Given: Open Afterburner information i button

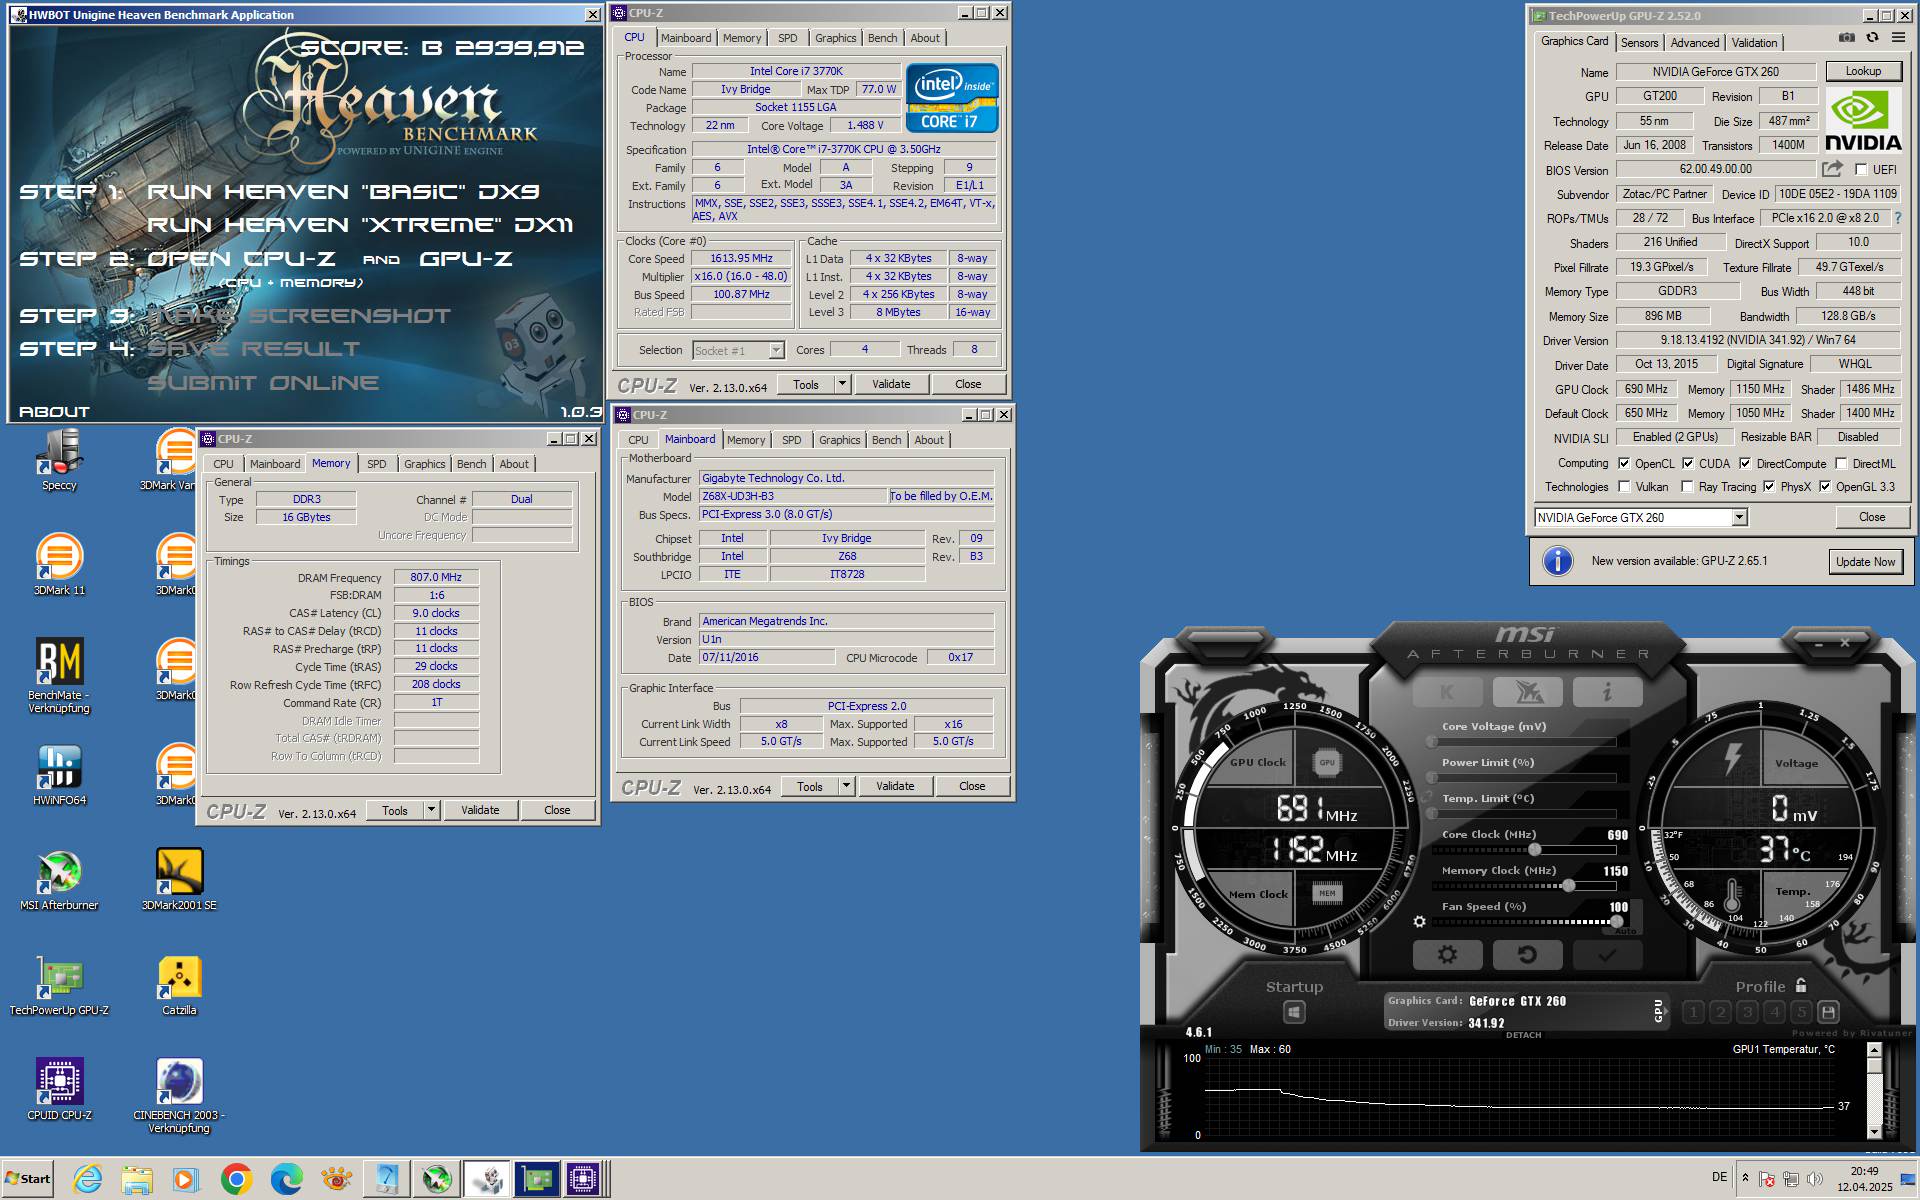Looking at the screenshot, I should pos(1607,691).
